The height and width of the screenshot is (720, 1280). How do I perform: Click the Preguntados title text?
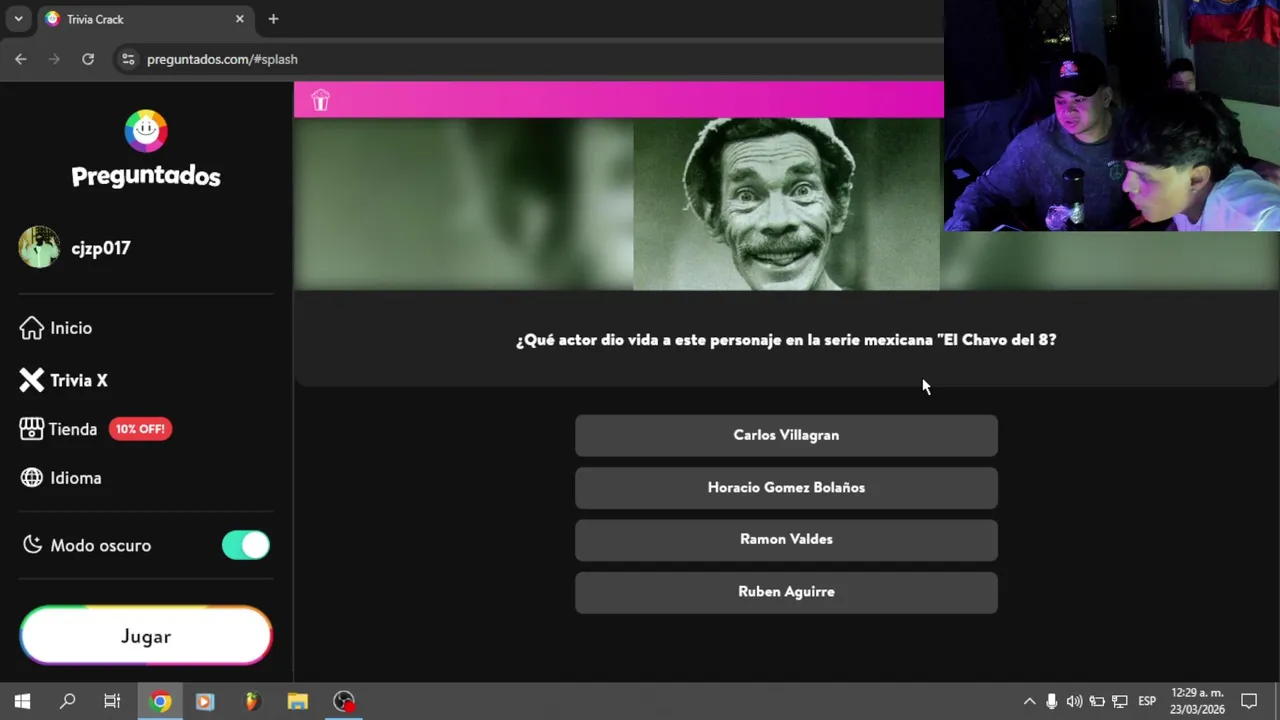(x=146, y=176)
